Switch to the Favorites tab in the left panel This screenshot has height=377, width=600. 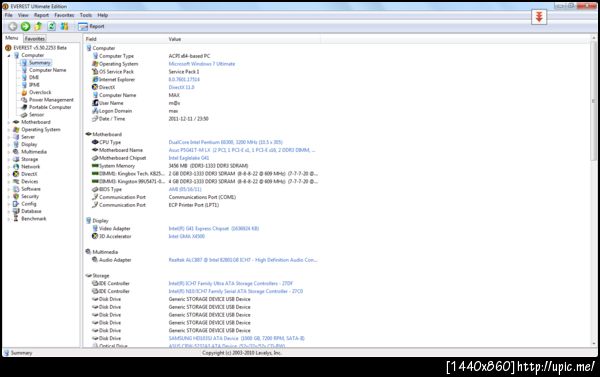[x=35, y=39]
